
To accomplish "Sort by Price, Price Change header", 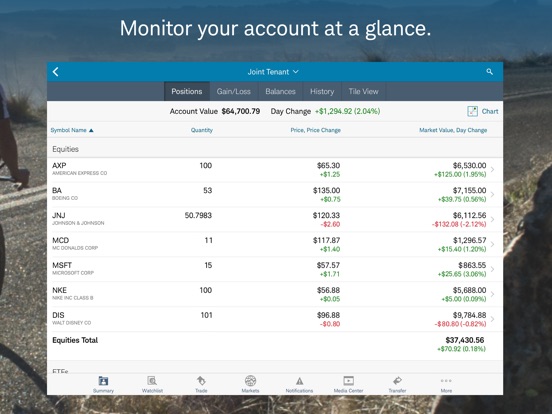I will (x=315, y=130).
